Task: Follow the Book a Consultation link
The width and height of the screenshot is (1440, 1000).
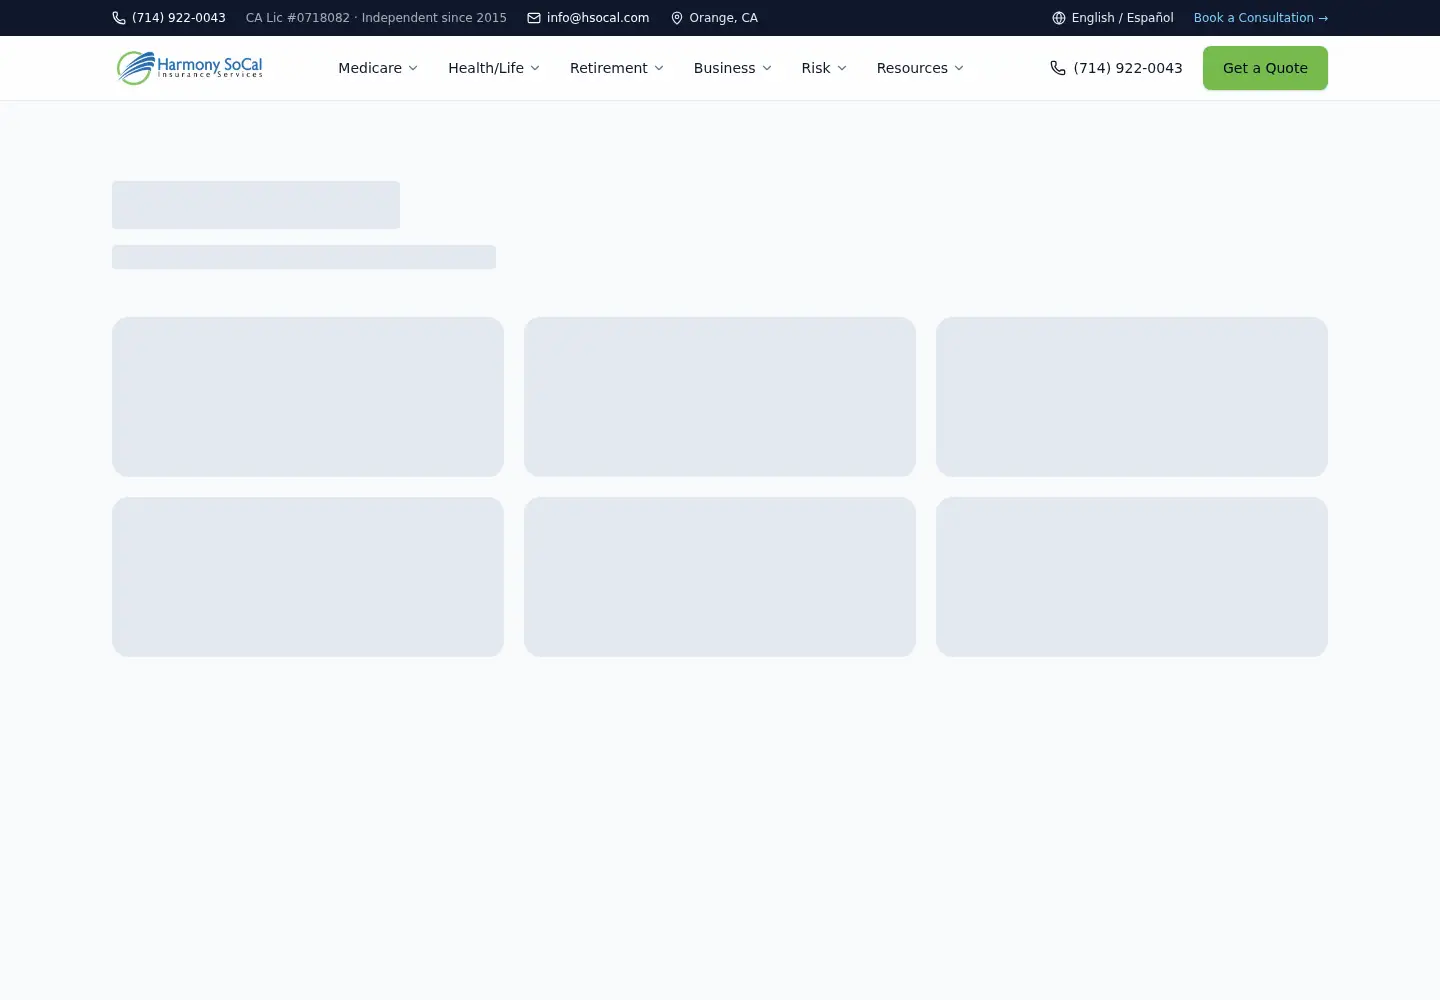Action: (x=1261, y=18)
